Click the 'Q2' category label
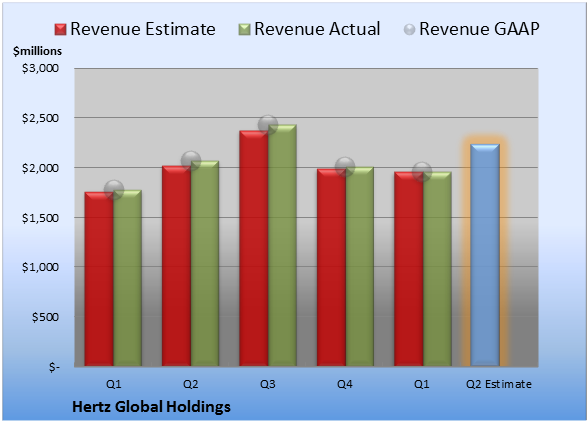The width and height of the screenshot is (588, 422). (x=190, y=384)
